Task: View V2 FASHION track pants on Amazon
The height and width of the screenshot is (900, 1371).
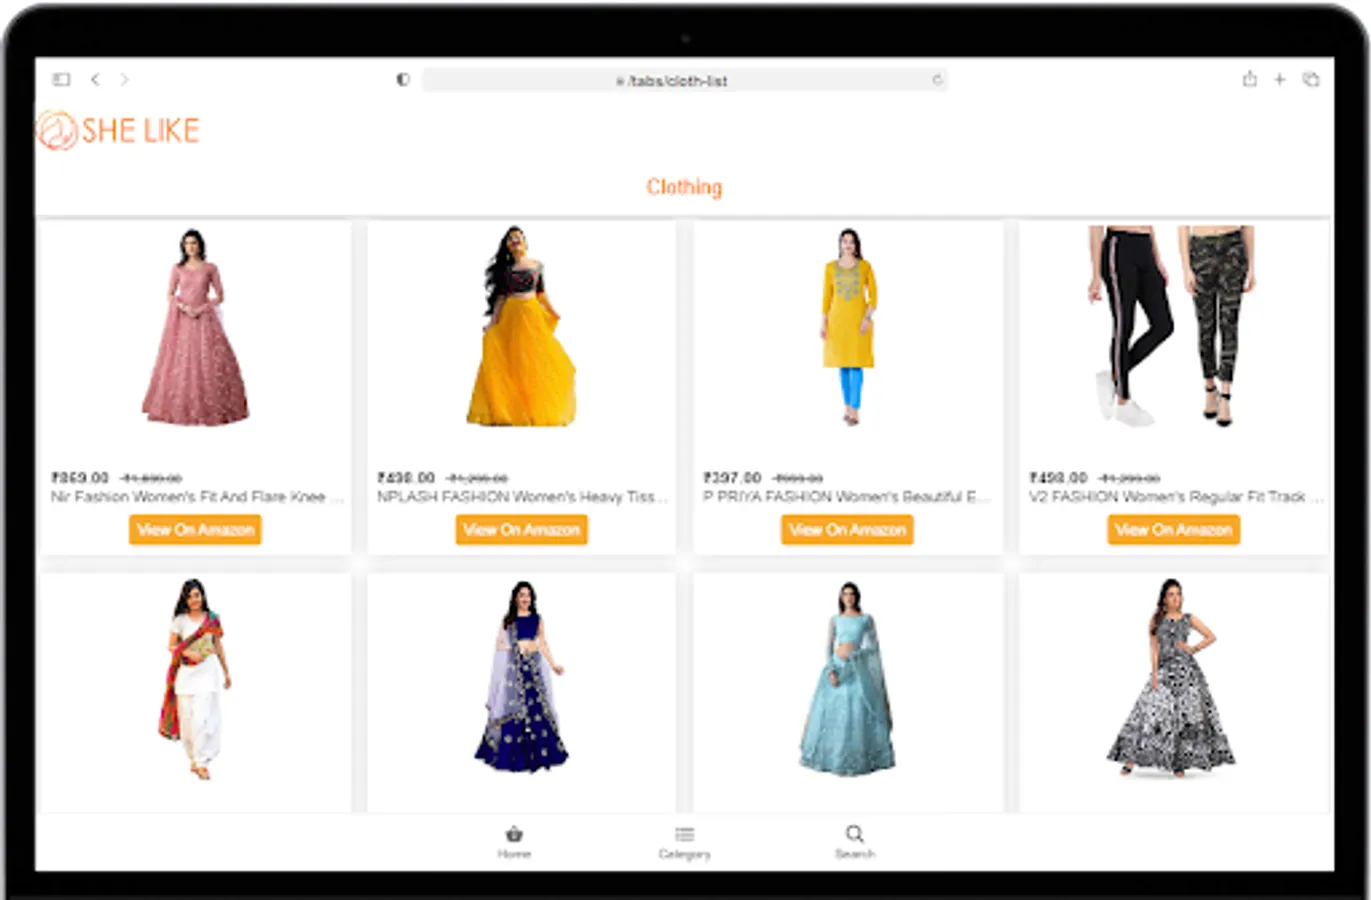Action: pos(1173,529)
